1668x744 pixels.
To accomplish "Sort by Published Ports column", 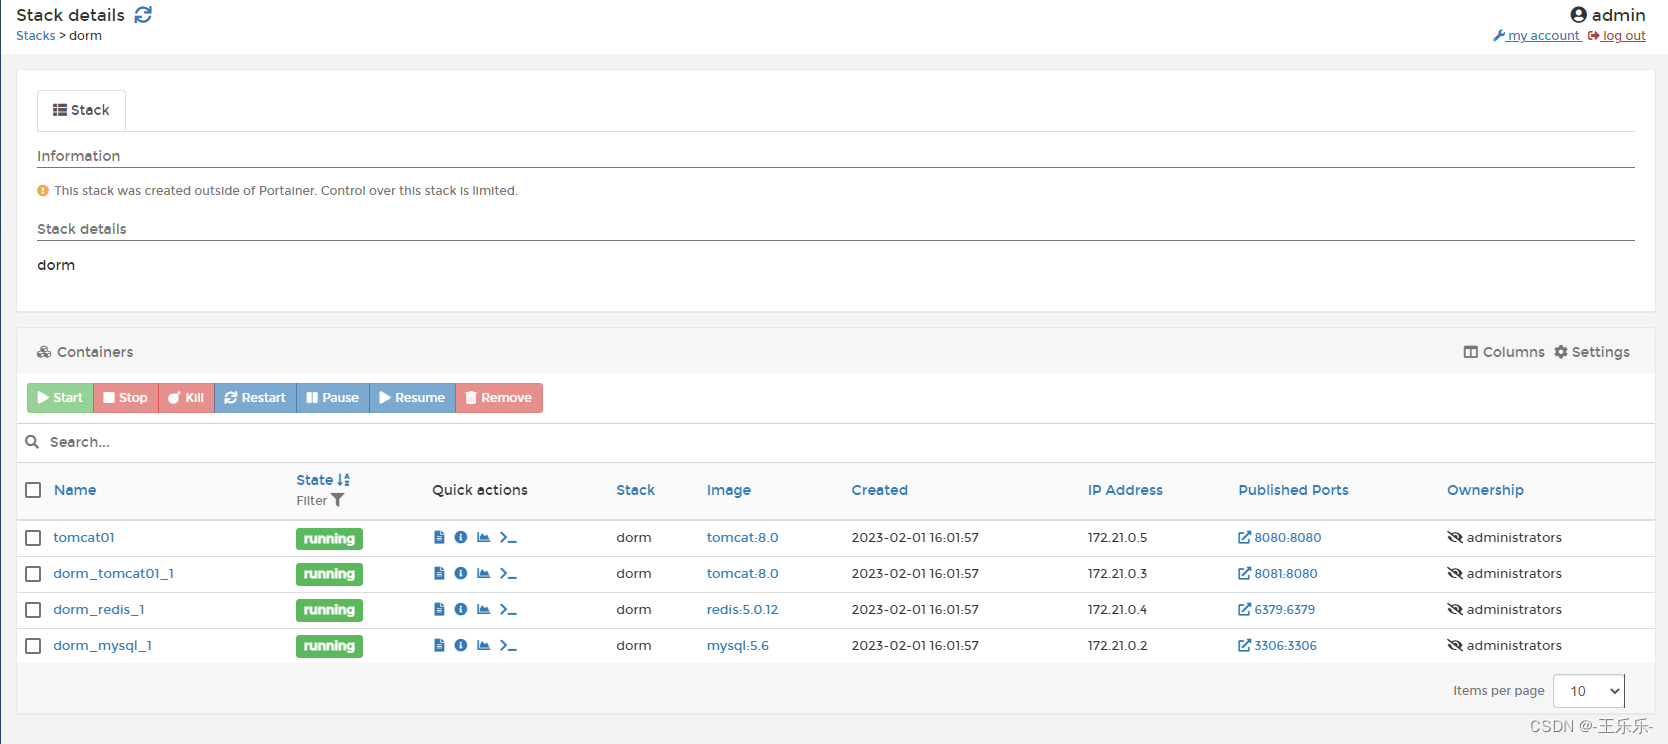I will pos(1293,490).
